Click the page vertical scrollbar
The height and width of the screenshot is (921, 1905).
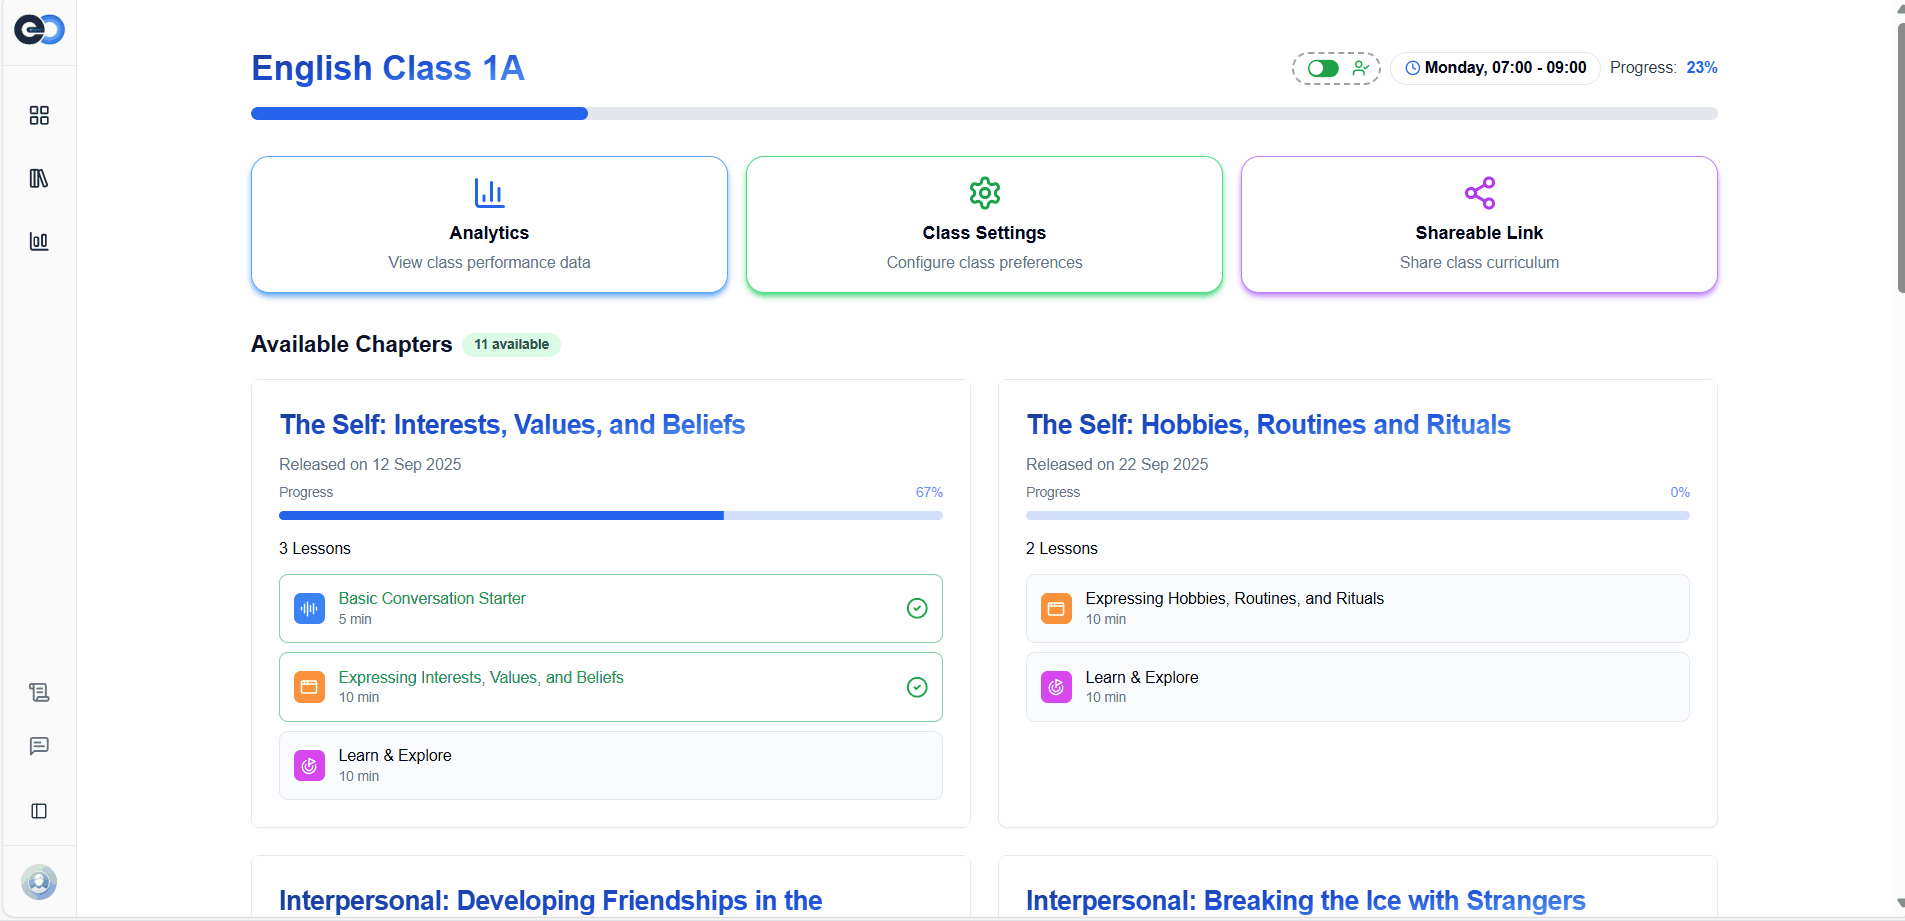[1899, 160]
